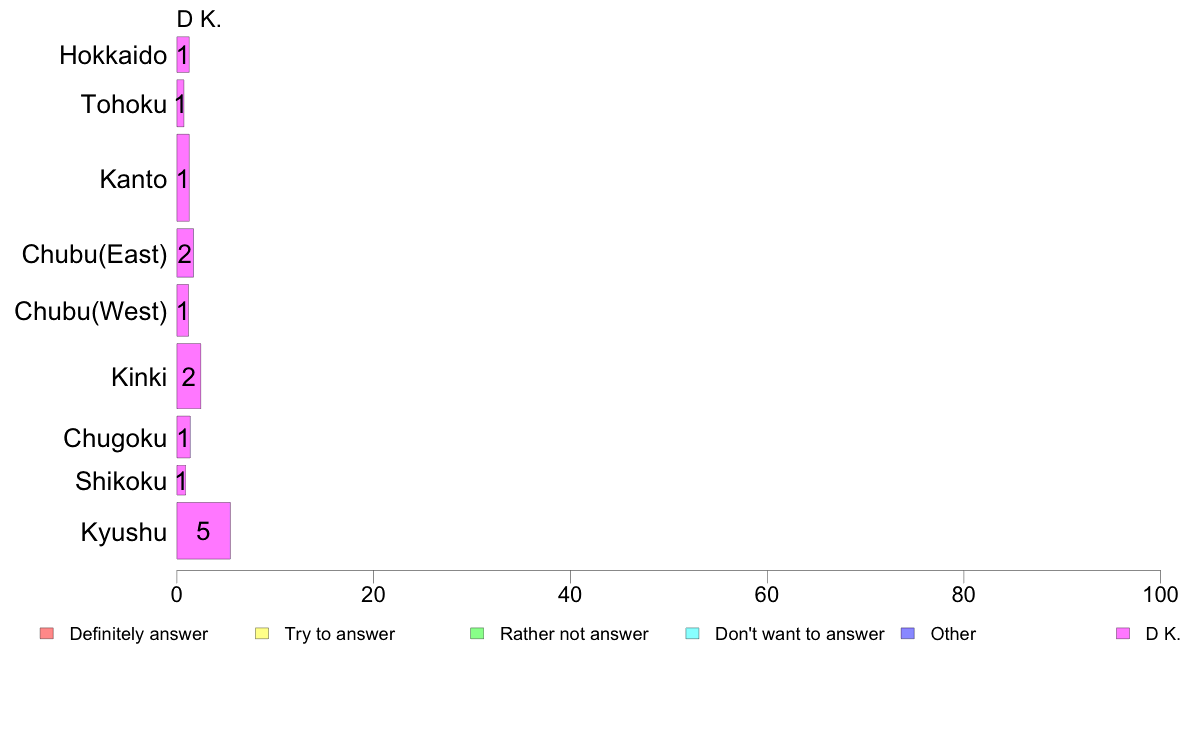Click the Tohoku region label
This screenshot has width=1188, height=736.
(123, 104)
